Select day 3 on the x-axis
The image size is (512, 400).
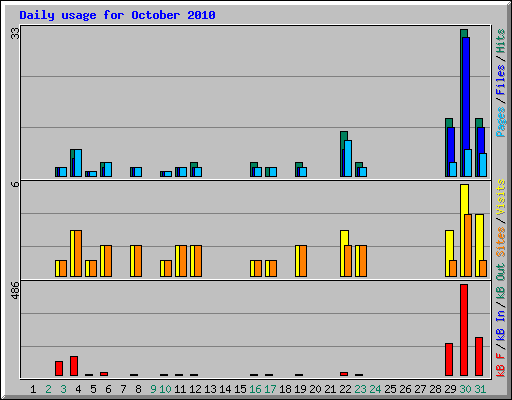(63, 389)
